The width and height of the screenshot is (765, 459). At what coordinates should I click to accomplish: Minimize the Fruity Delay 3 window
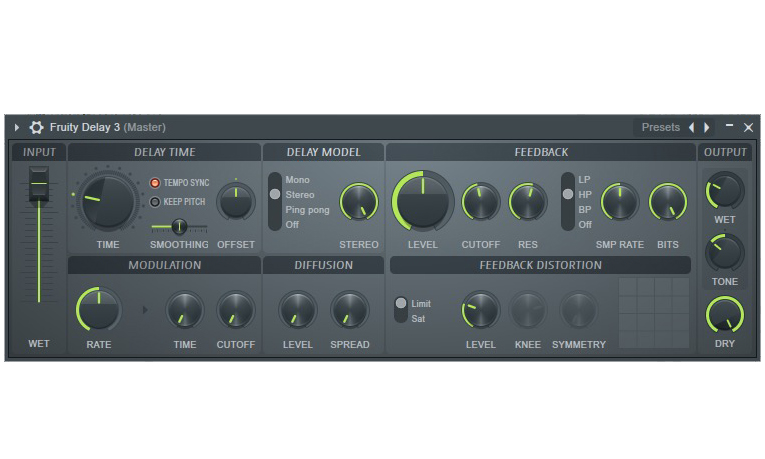click(729, 126)
